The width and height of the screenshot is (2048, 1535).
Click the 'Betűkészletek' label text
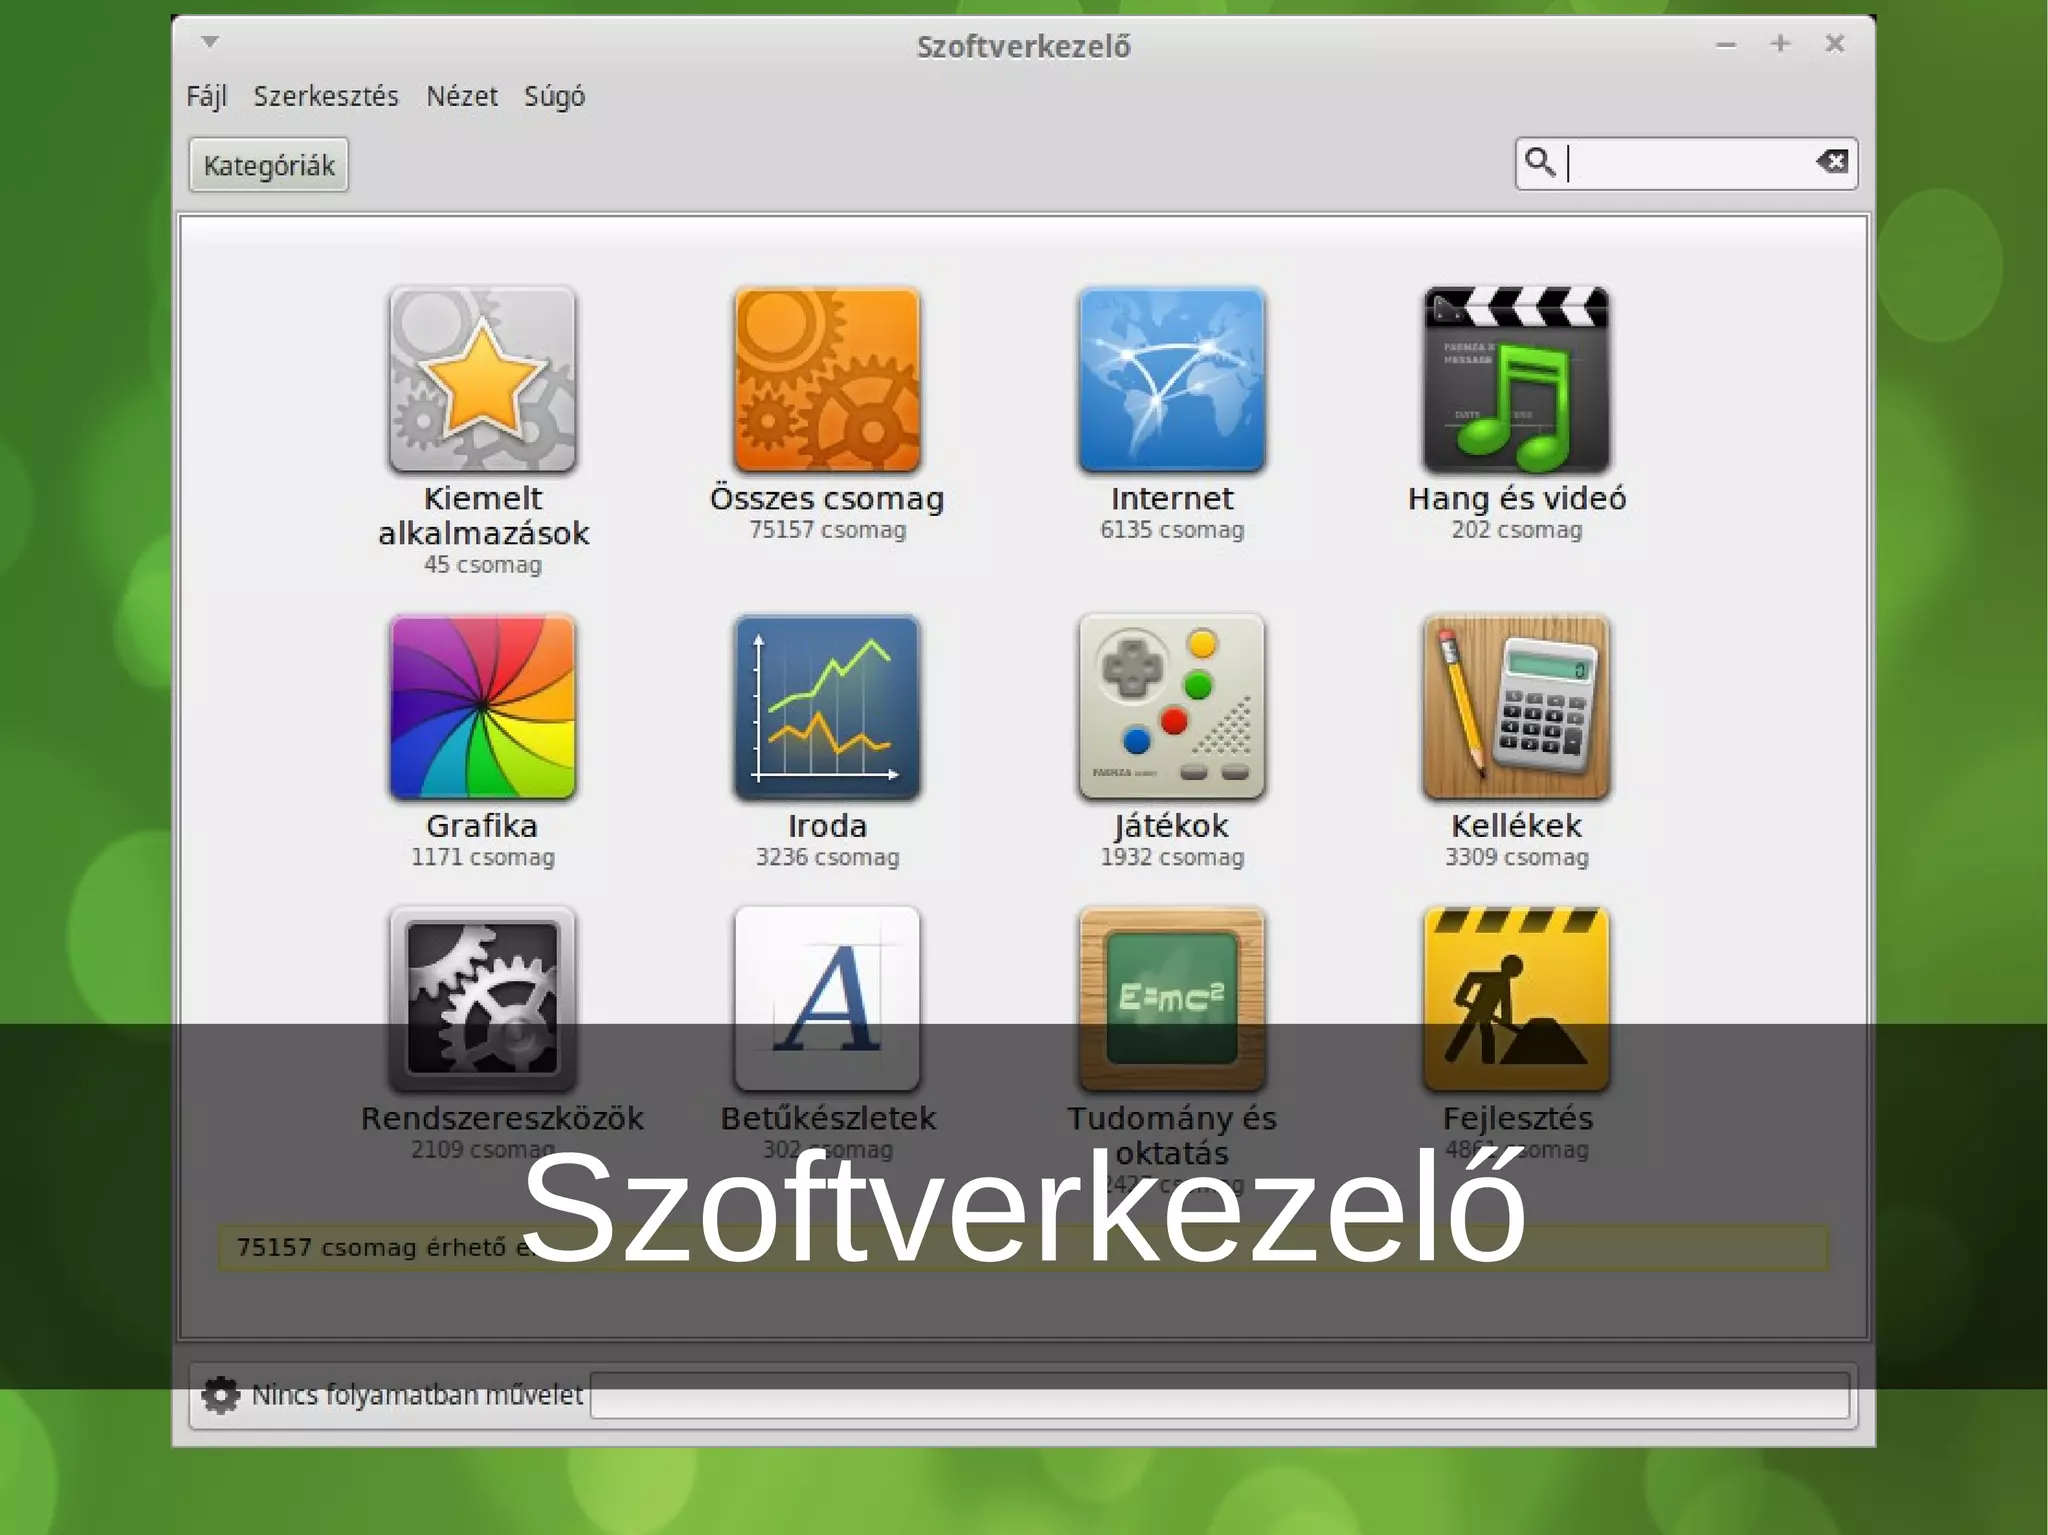(x=828, y=1118)
